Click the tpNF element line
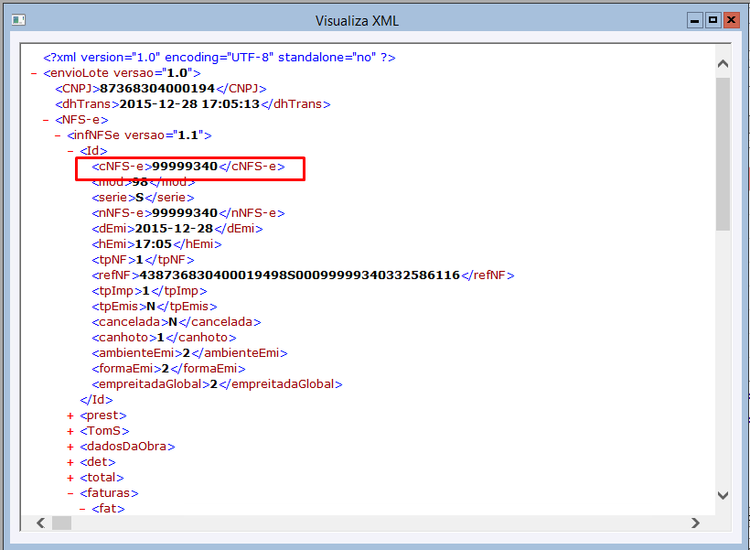 pyautogui.click(x=143, y=260)
